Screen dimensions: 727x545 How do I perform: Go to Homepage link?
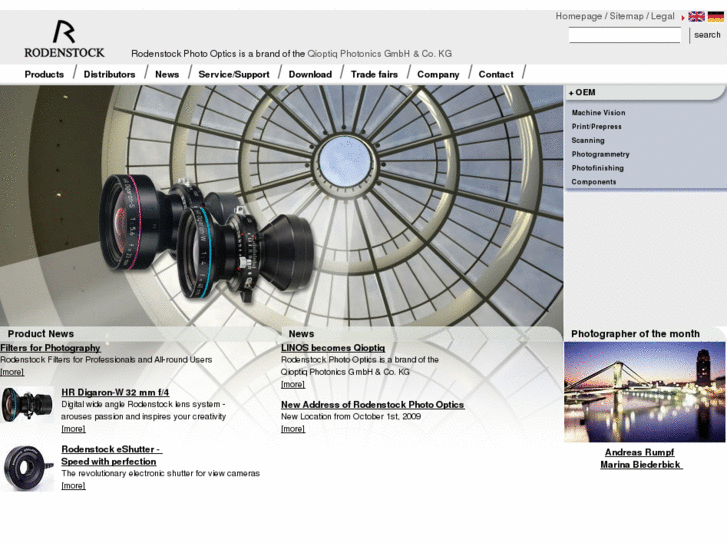coord(579,16)
